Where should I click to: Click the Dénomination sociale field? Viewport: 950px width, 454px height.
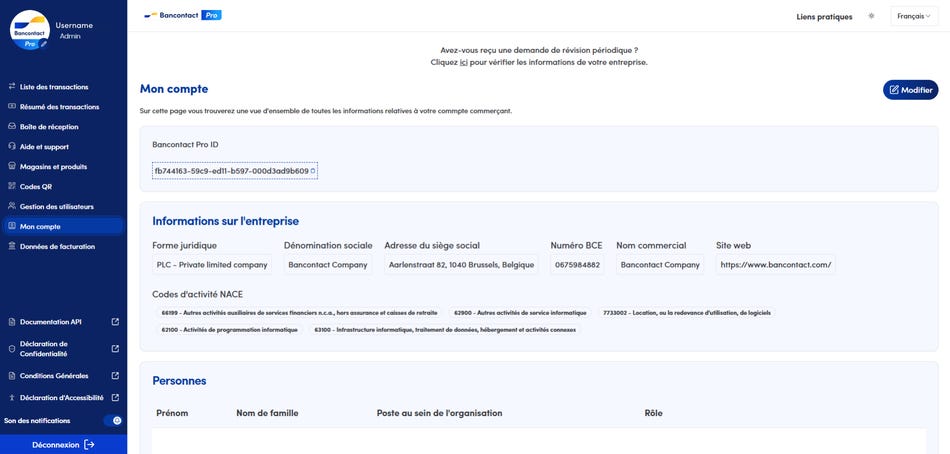tap(328, 264)
